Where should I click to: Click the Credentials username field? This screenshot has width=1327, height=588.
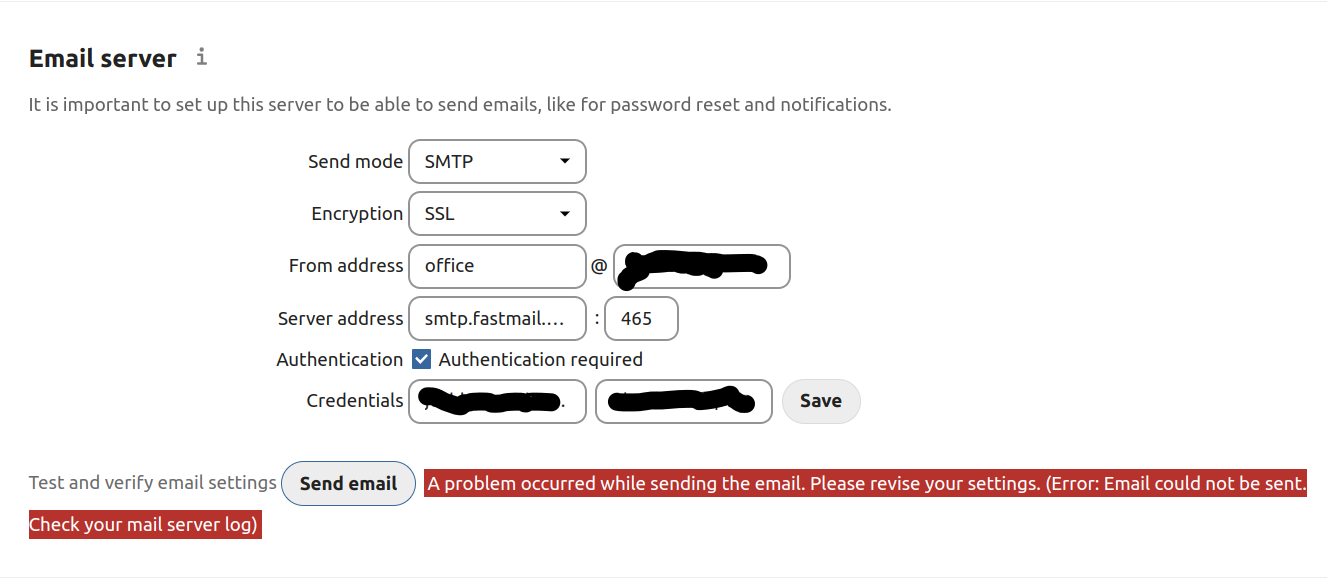497,401
